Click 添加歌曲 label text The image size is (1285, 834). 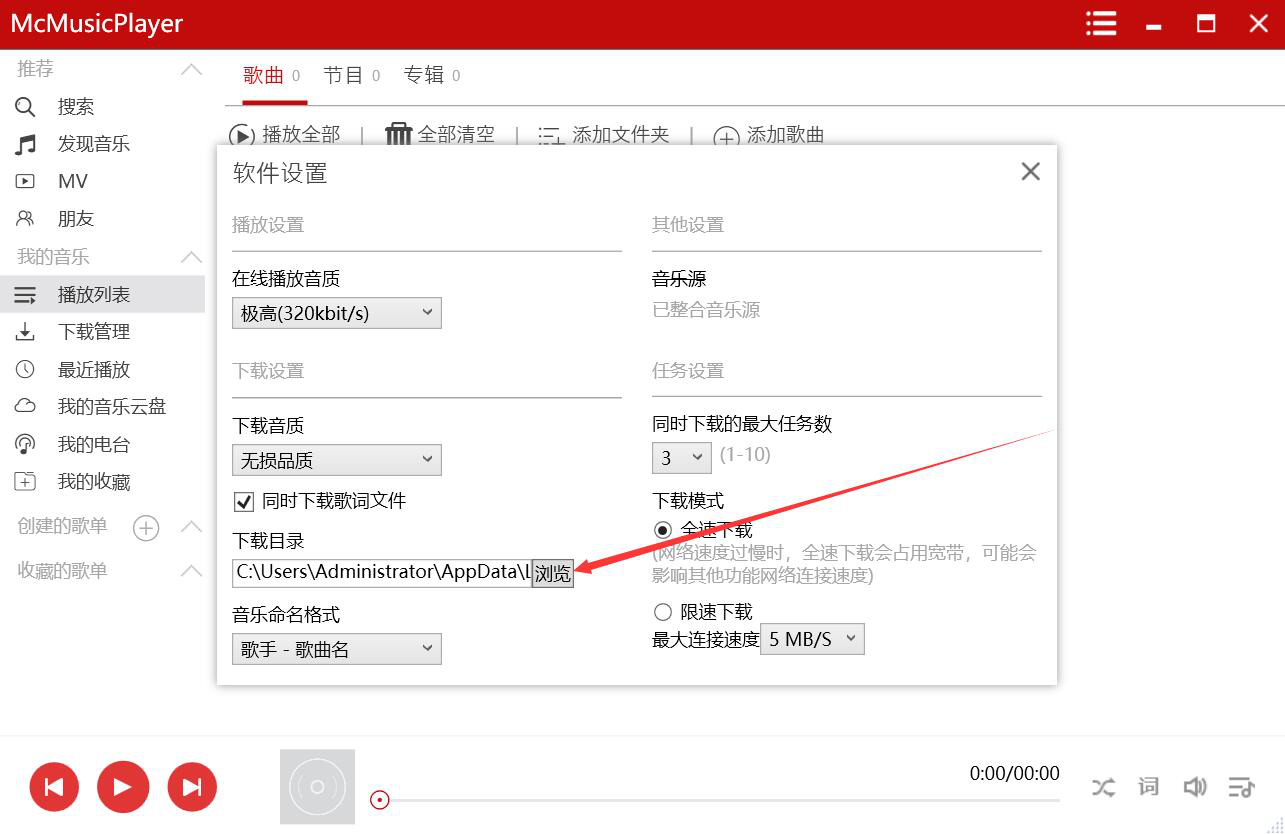pyautogui.click(x=786, y=135)
